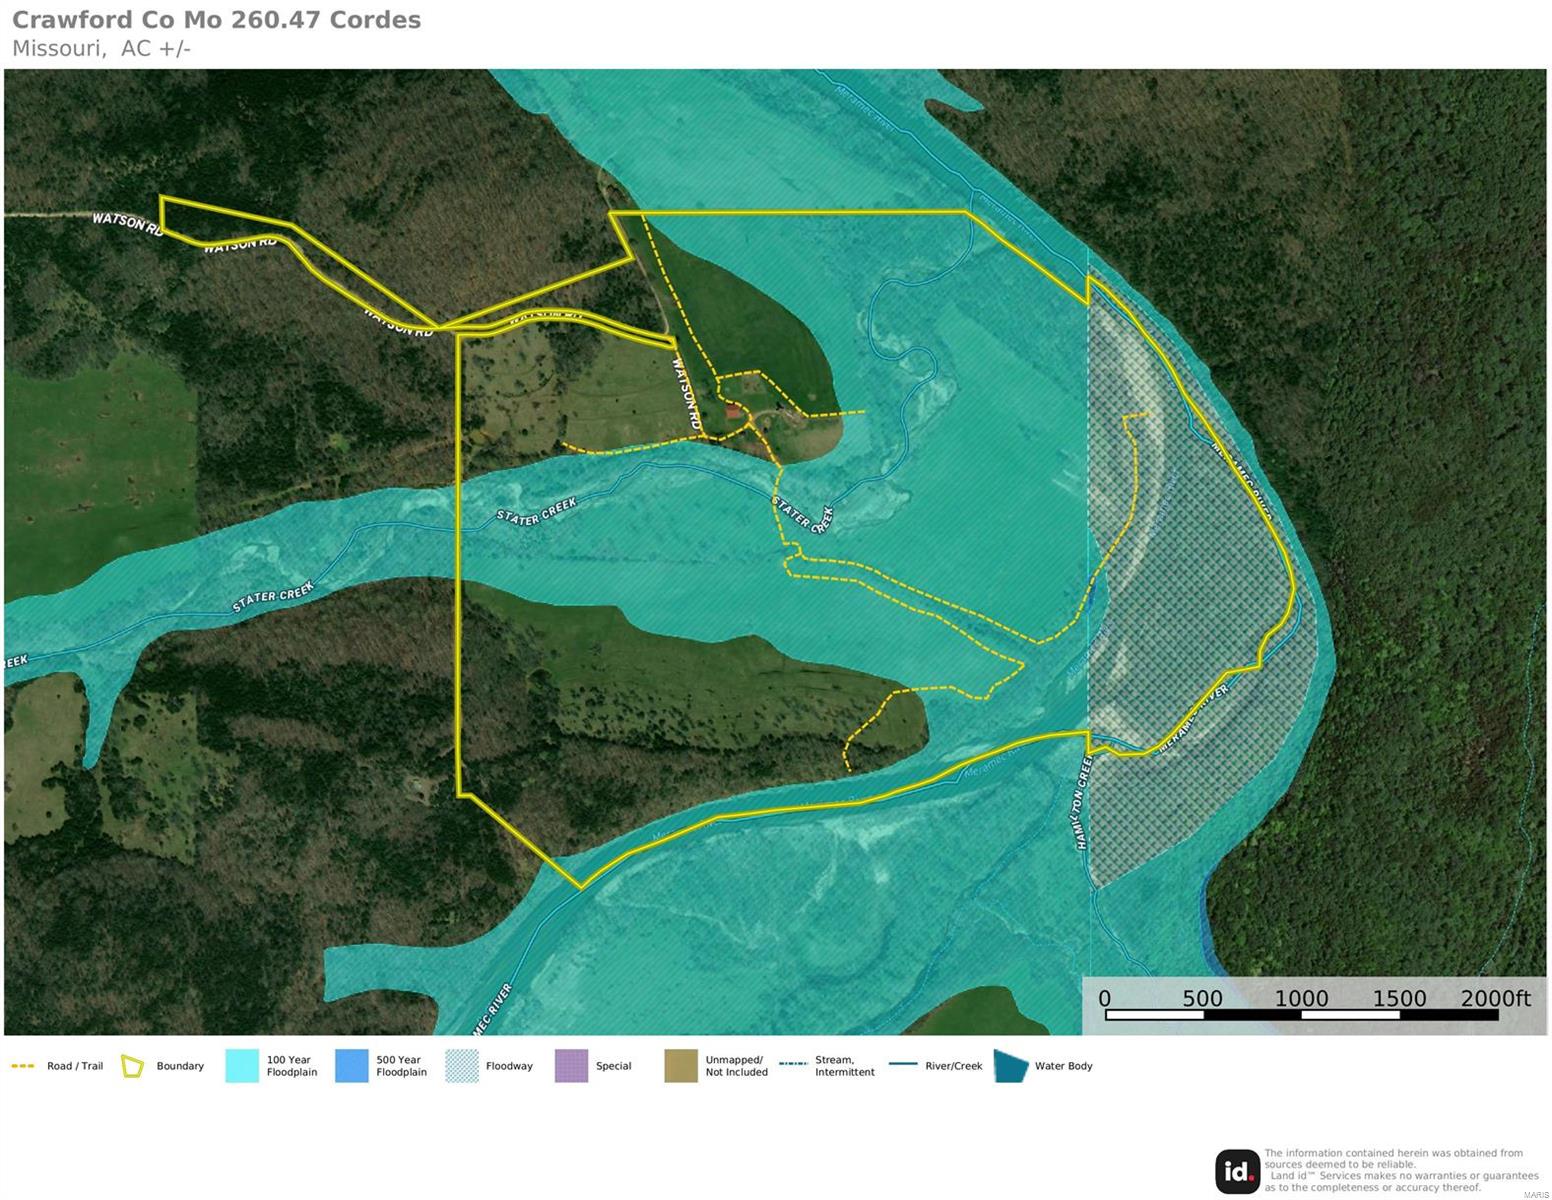
Task: Click the Hamilton Creek map label
Action: point(1084,801)
